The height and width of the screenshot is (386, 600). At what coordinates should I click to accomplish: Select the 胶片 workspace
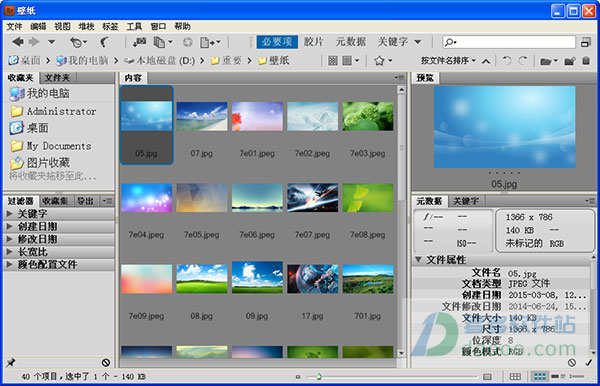coord(314,42)
